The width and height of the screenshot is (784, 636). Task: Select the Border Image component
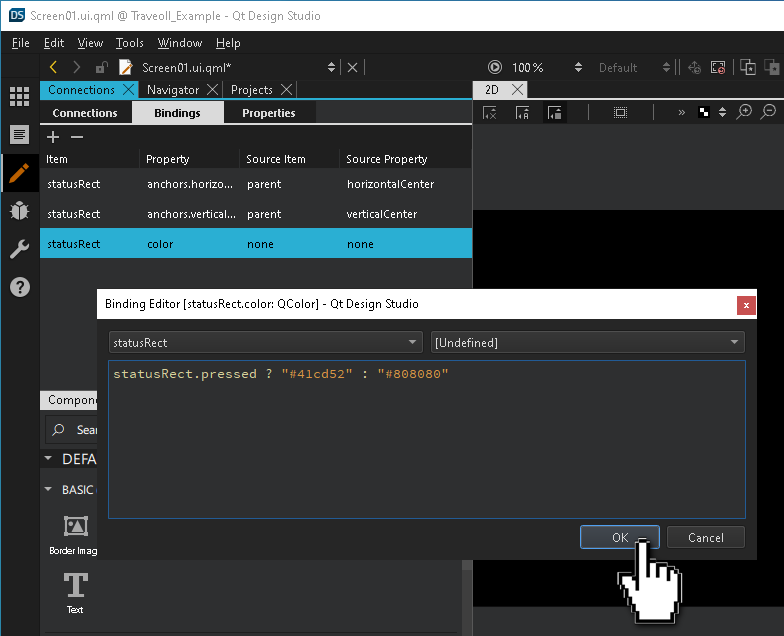click(x=75, y=534)
